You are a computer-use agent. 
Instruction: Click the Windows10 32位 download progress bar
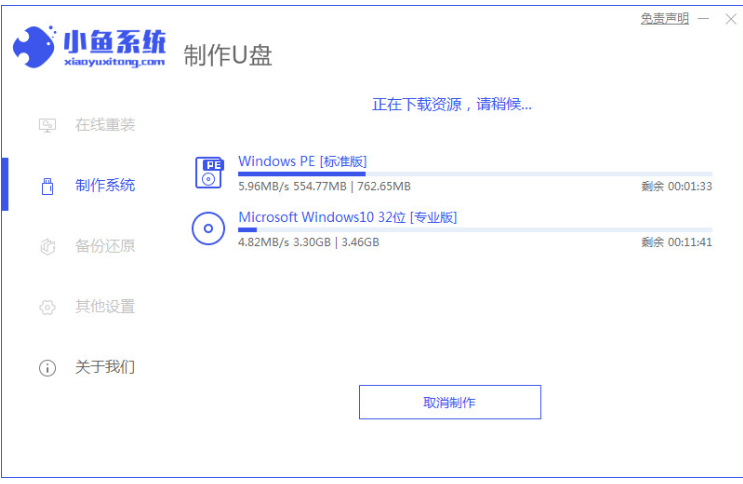(x=475, y=230)
